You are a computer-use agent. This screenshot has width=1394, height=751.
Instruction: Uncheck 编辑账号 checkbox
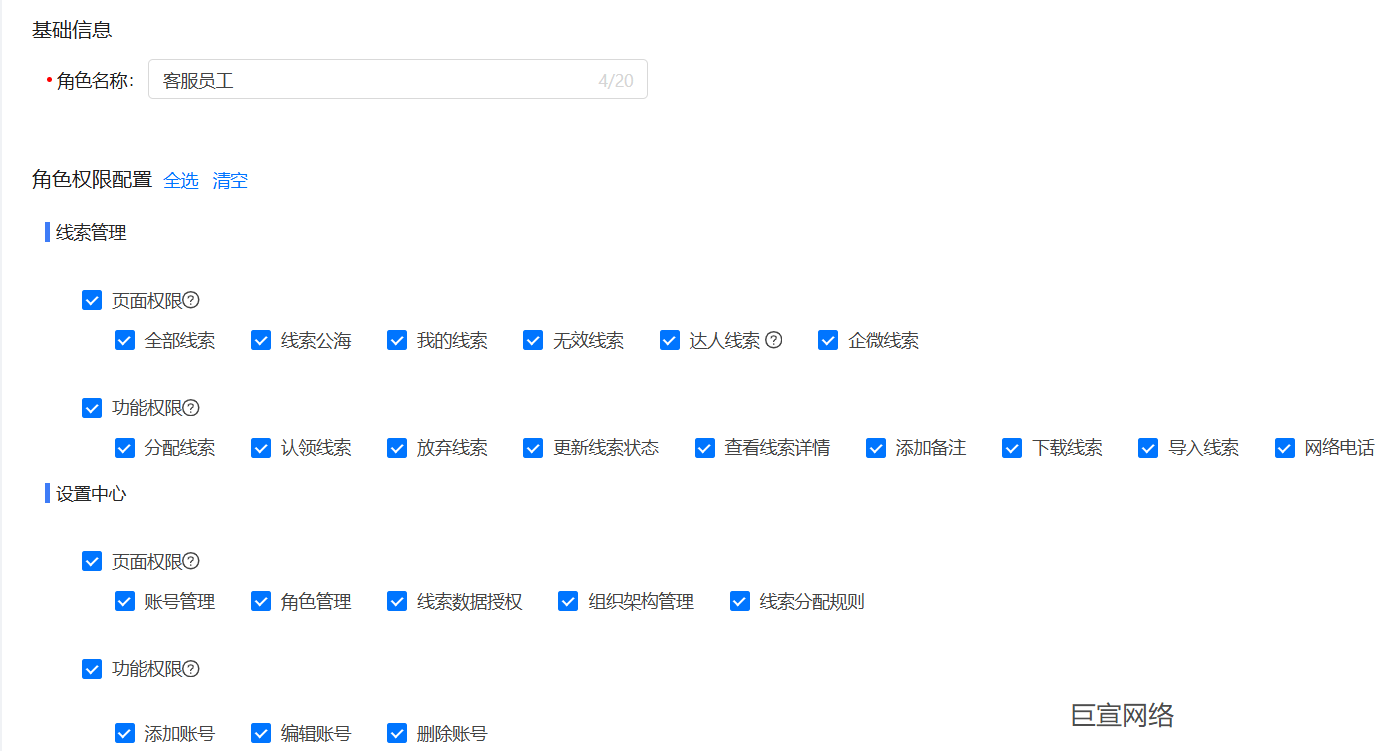[x=261, y=733]
